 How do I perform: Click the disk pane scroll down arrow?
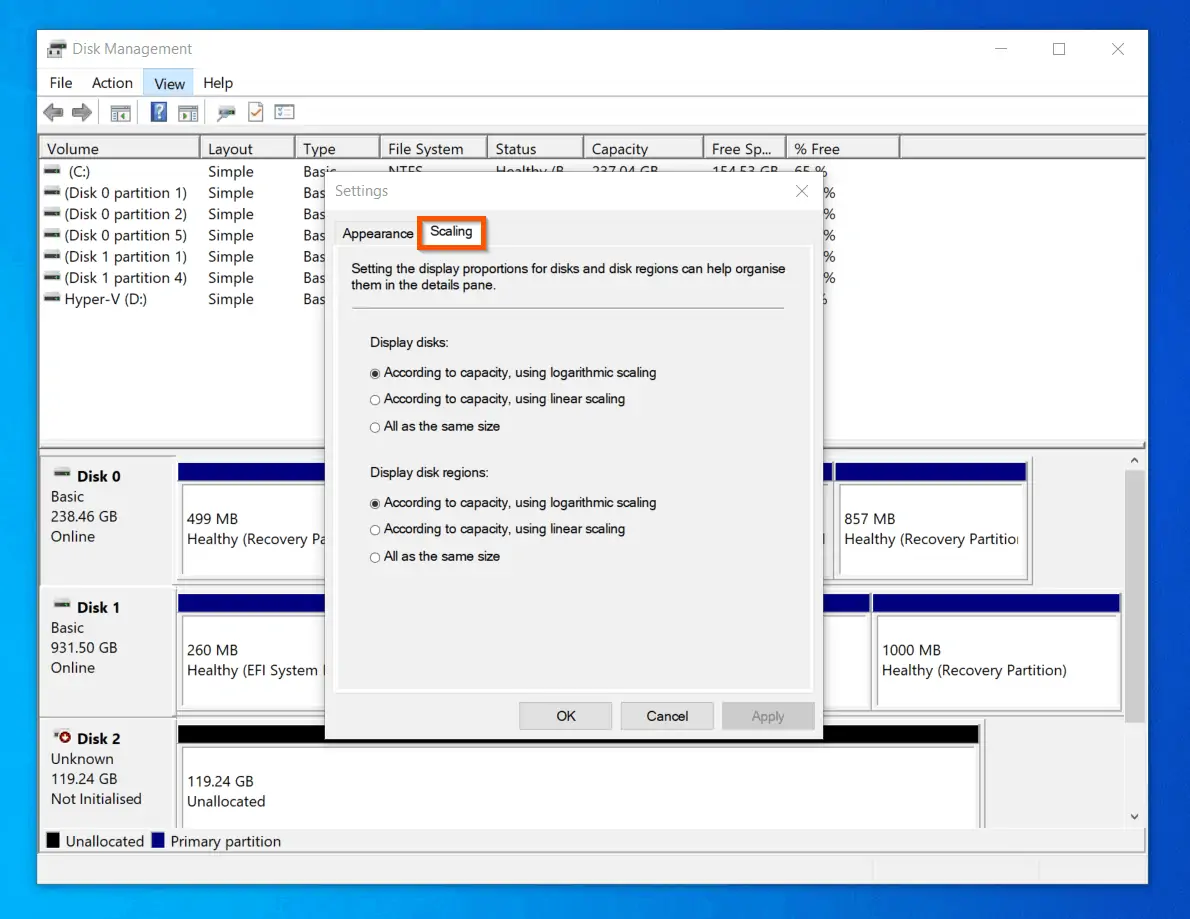[1134, 817]
